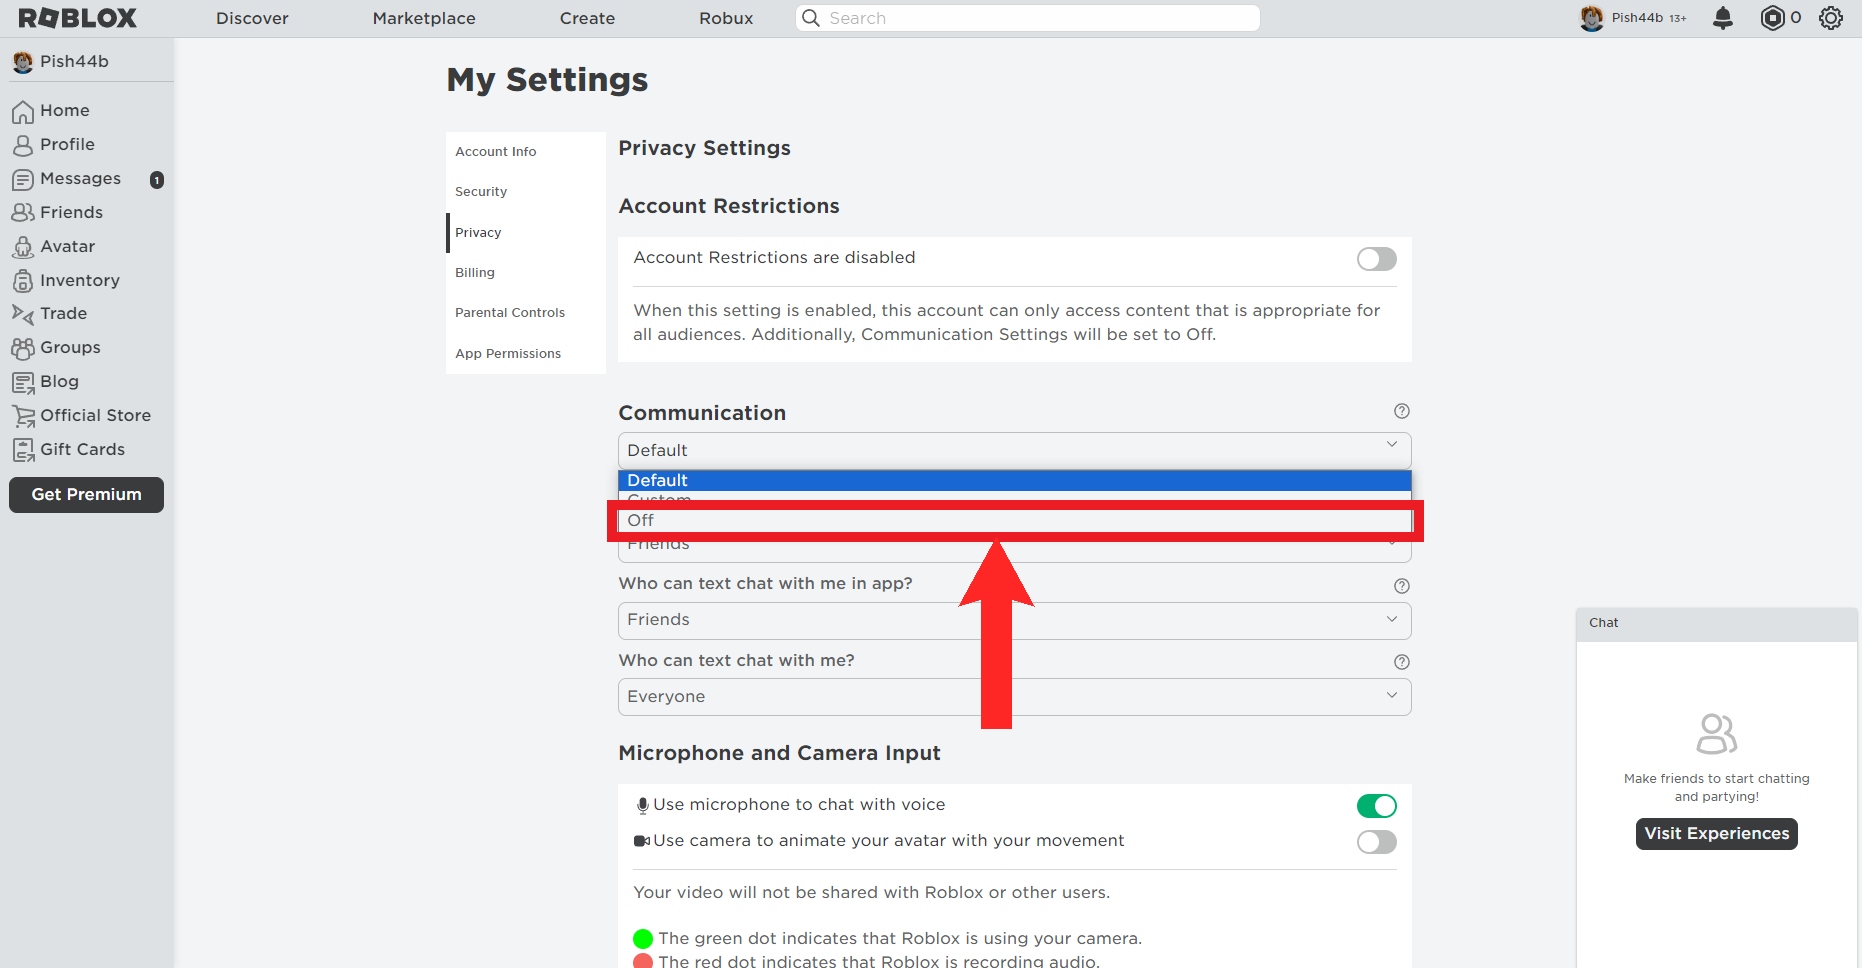Viewport: 1862px width, 968px height.
Task: Open Messages from the sidebar
Action: [80, 179]
